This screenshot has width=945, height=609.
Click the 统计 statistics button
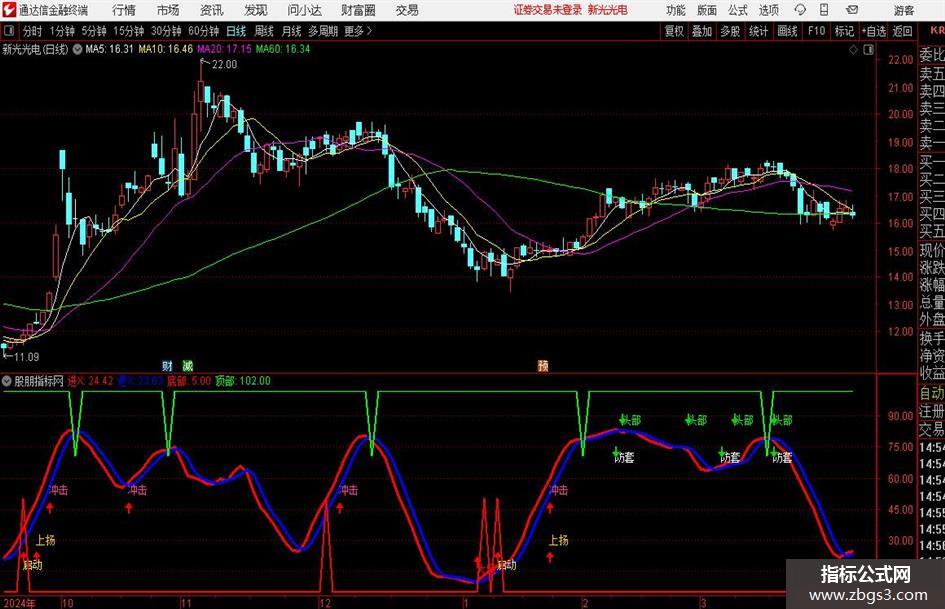(758, 31)
